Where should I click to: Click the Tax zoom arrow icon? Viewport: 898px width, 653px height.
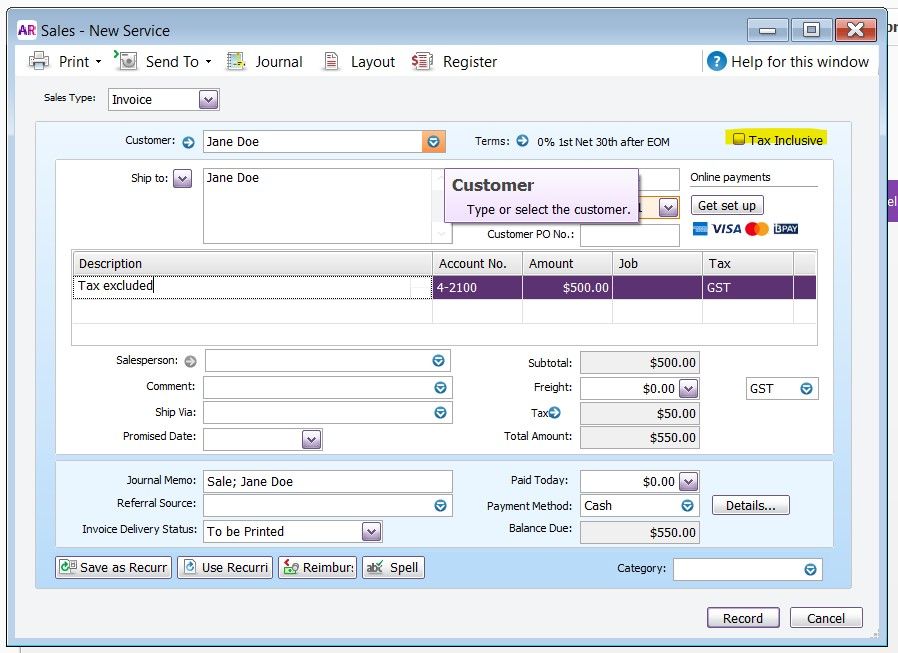(x=554, y=412)
